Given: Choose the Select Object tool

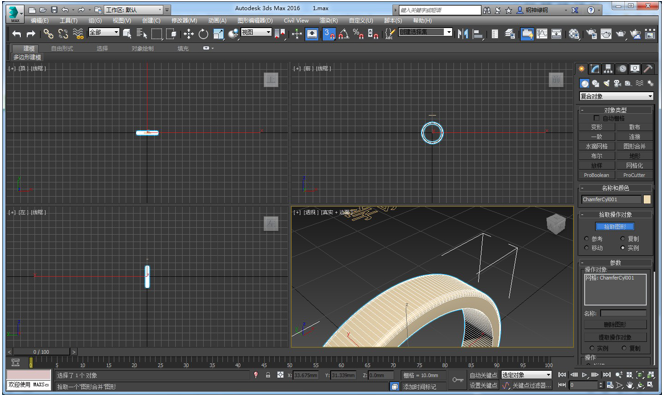Looking at the screenshot, I should (x=127, y=34).
